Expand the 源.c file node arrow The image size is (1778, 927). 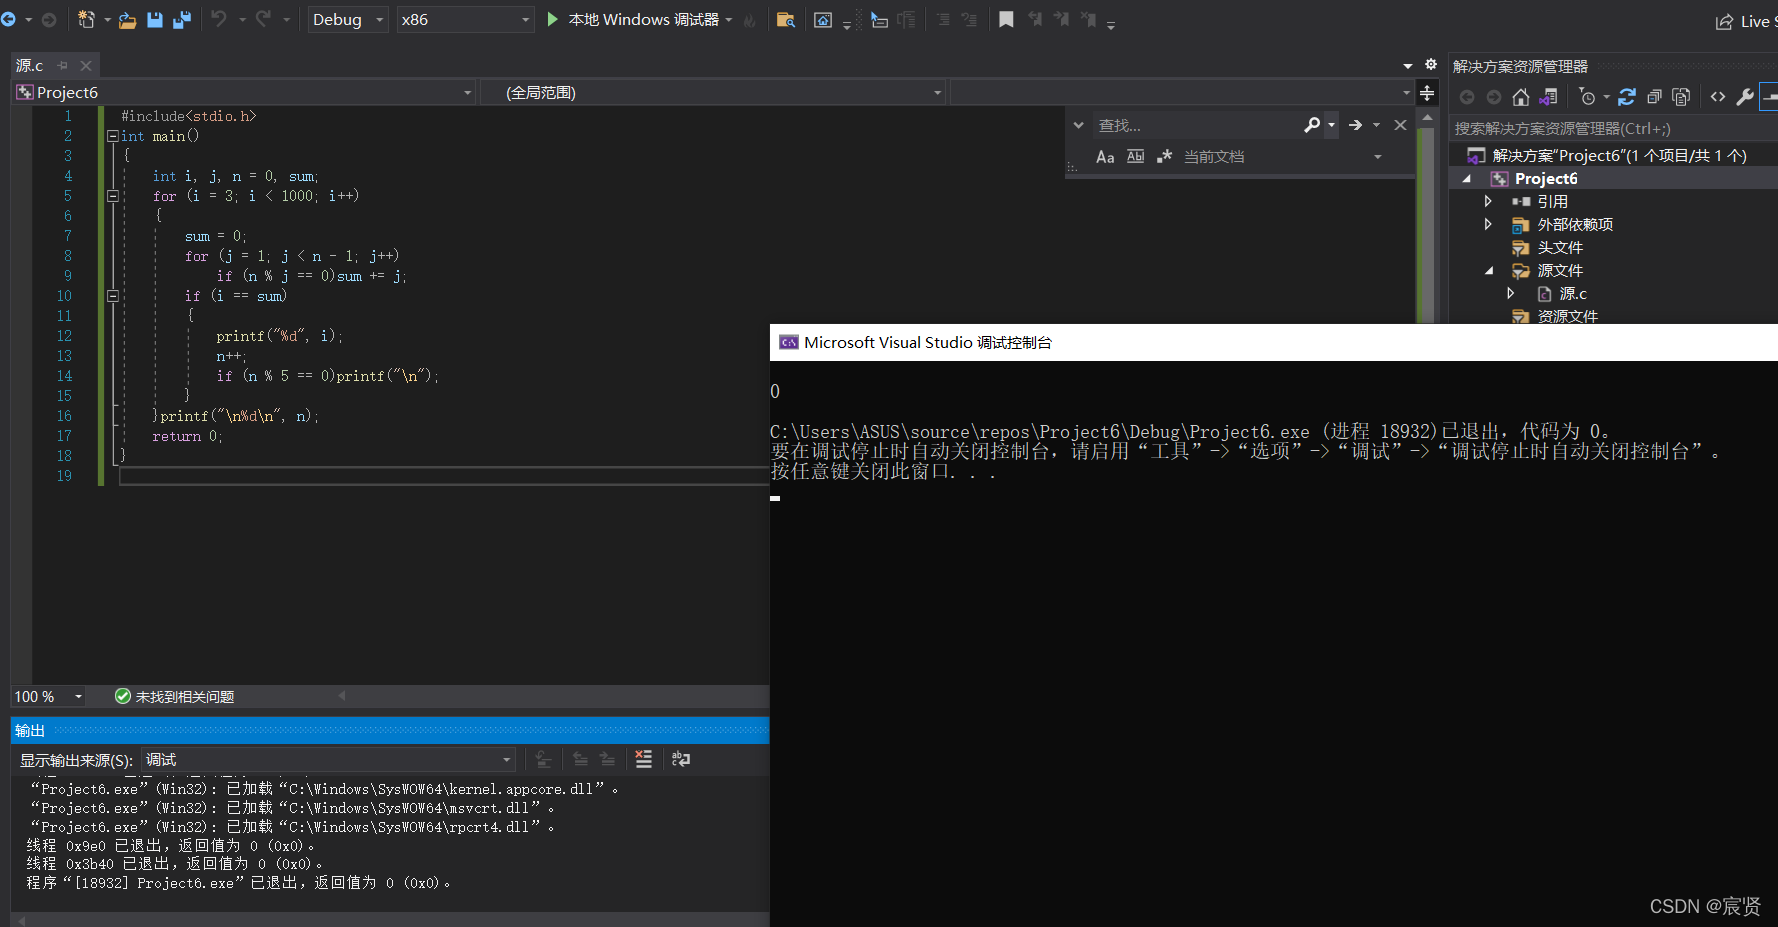pos(1511,293)
